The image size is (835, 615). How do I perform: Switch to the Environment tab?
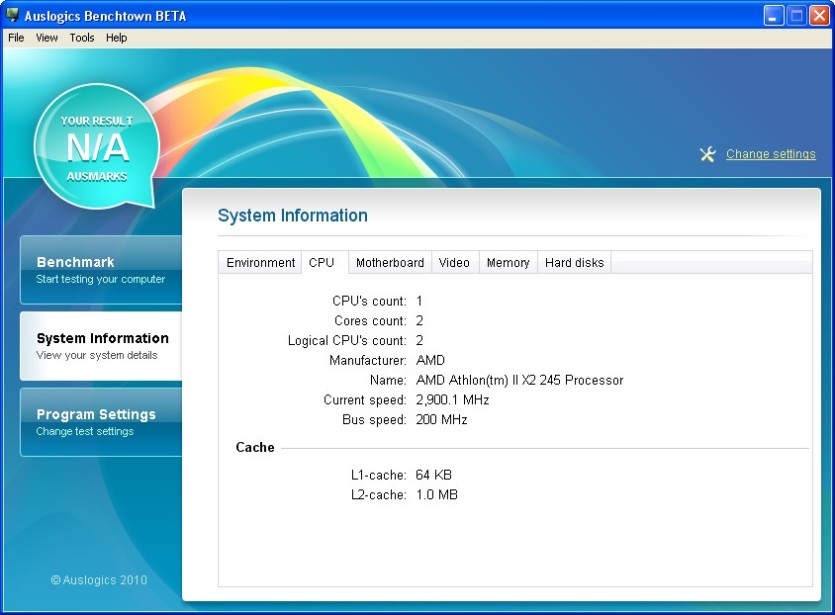260,263
